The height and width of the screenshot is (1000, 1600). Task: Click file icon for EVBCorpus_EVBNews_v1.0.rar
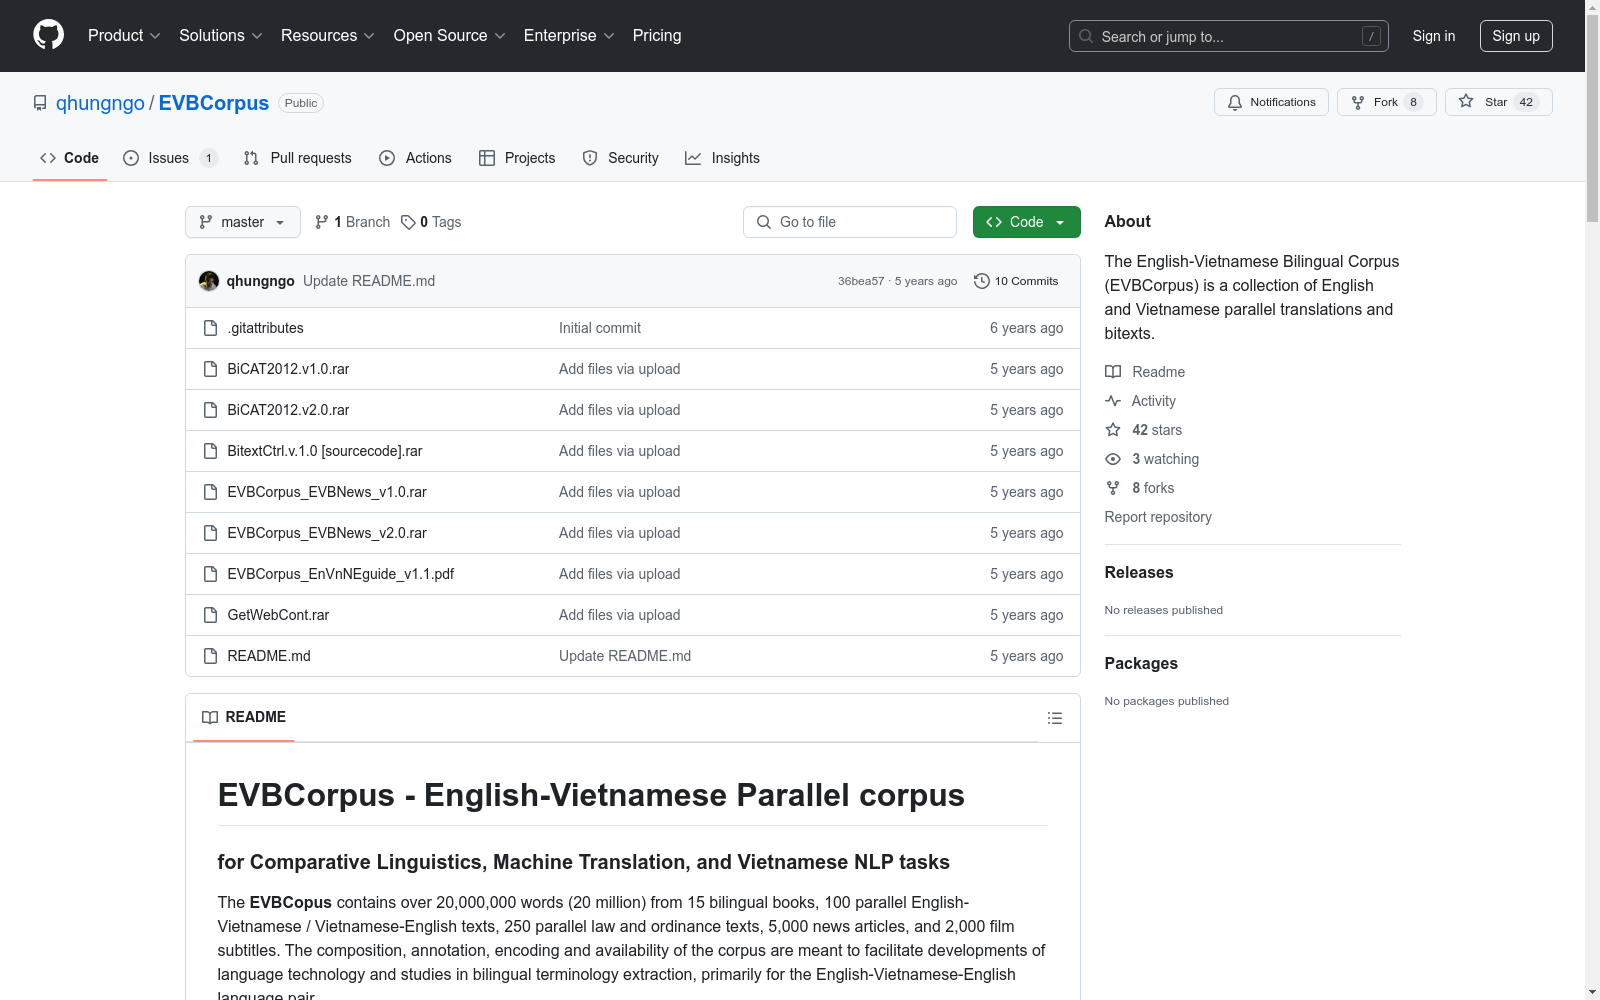click(210, 492)
